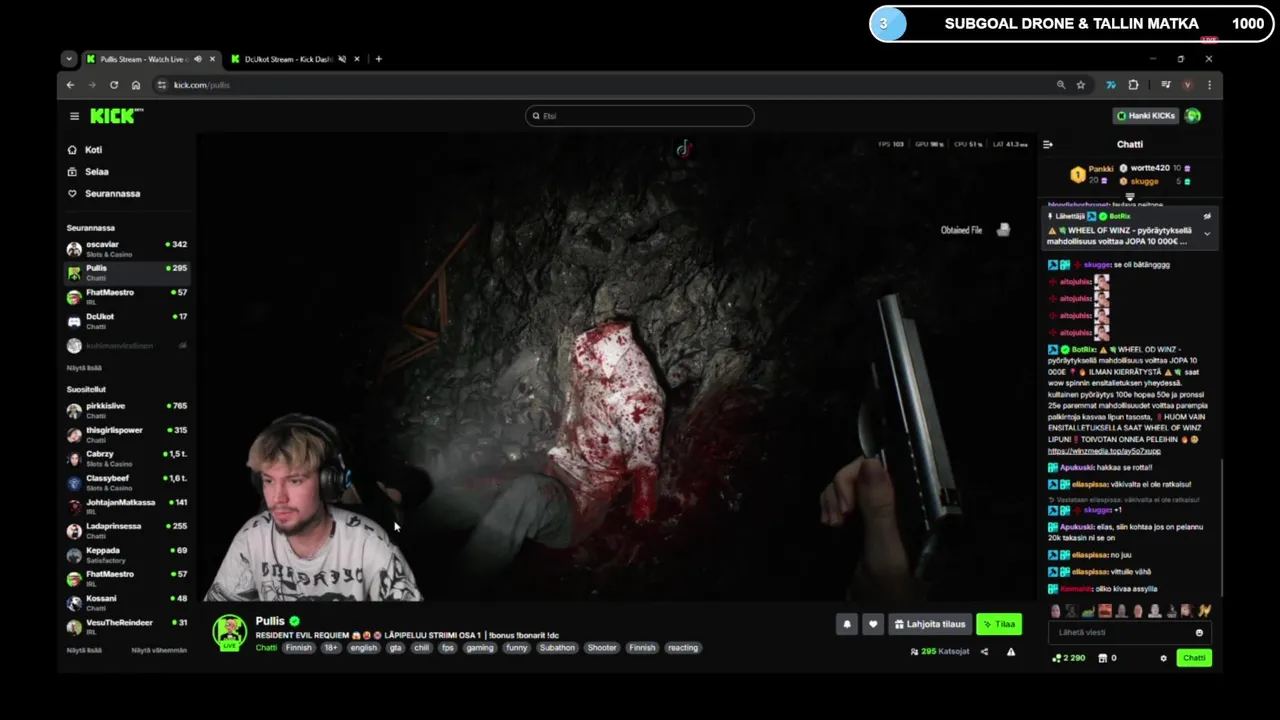Click the Hanki KICKs button
The image size is (1280, 720).
click(x=1146, y=116)
